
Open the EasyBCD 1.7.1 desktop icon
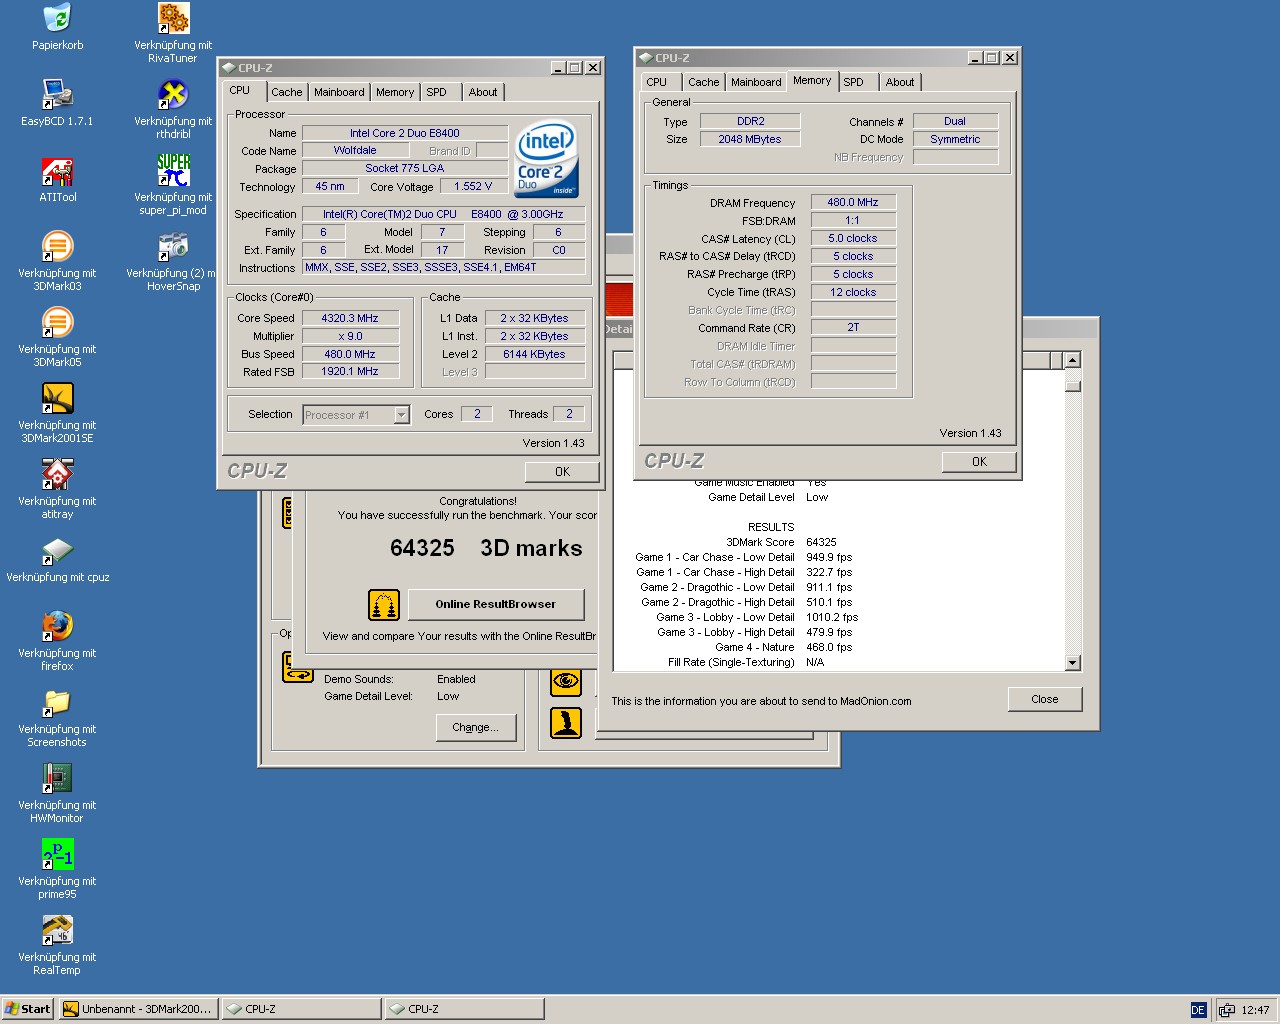point(57,94)
